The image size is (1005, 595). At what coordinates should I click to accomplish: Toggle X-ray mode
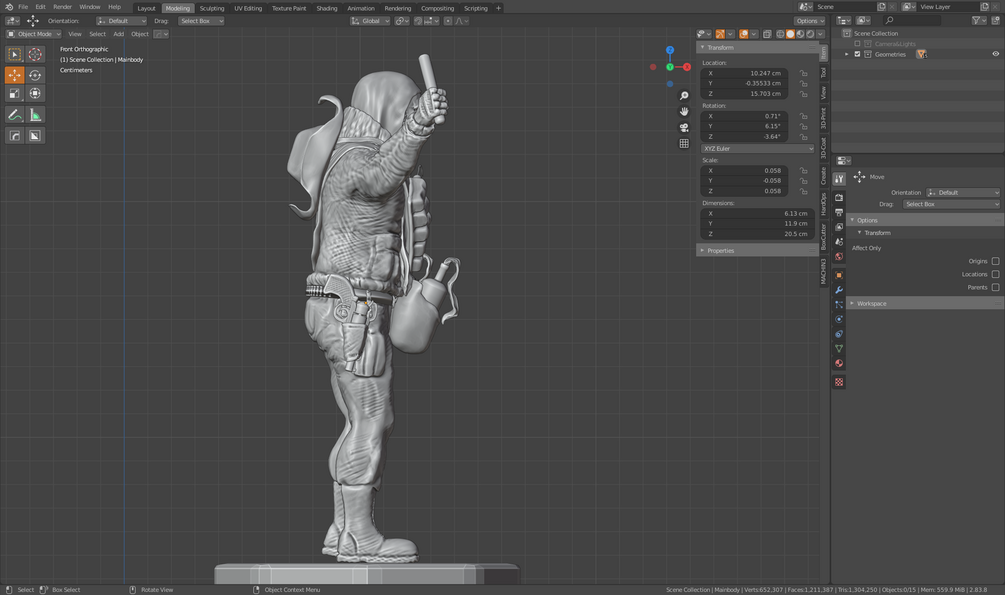click(x=767, y=34)
